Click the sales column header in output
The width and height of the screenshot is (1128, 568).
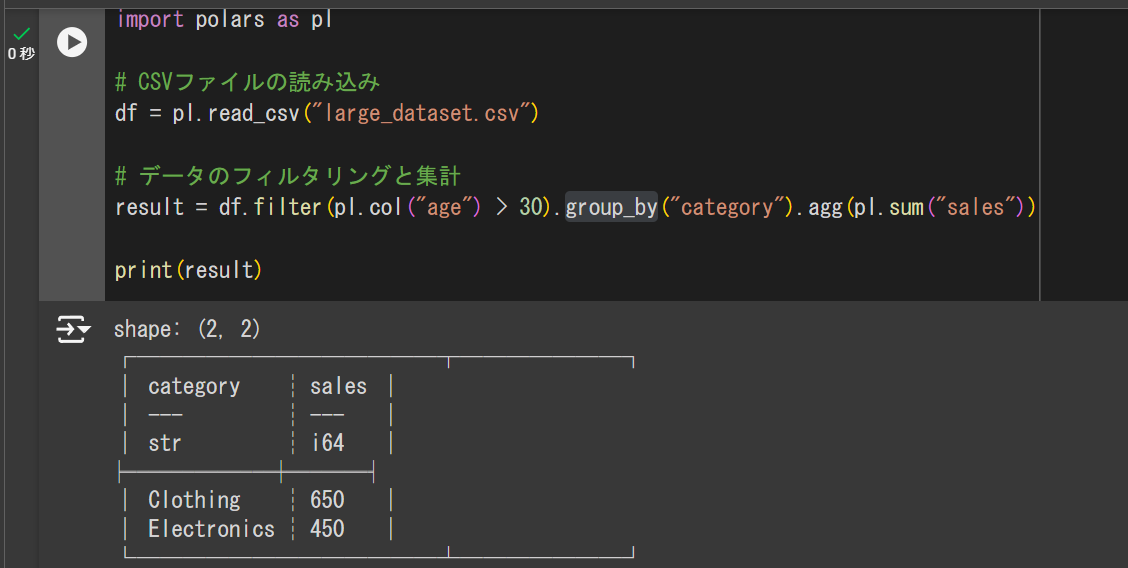pos(338,386)
